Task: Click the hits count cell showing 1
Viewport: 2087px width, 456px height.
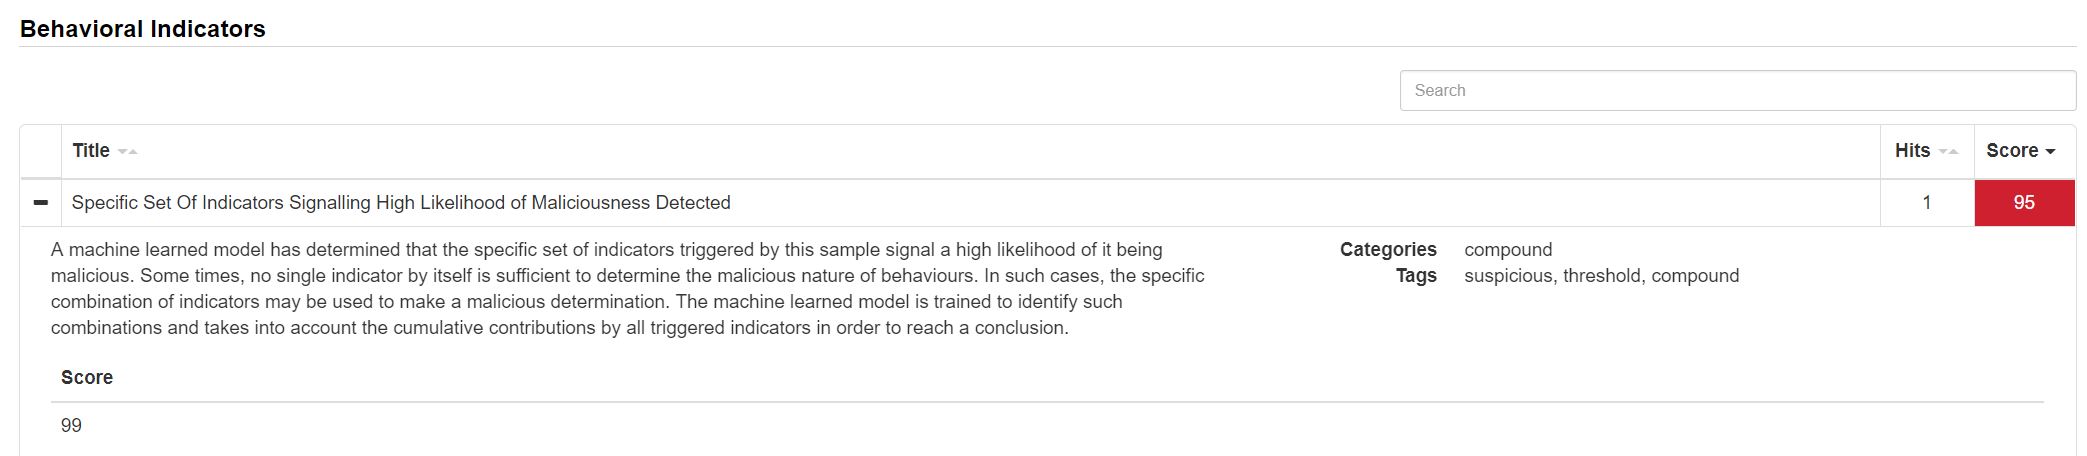Action: (x=1926, y=203)
